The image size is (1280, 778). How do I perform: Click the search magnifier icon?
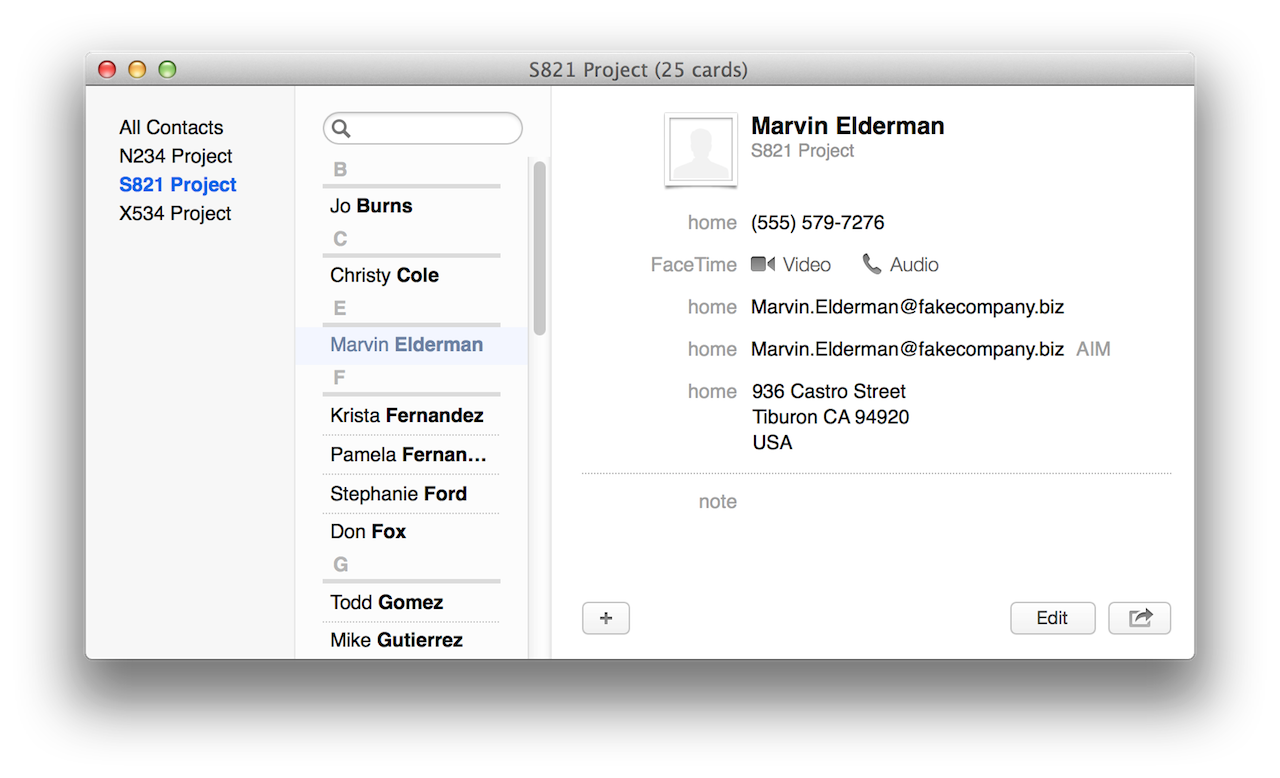341,128
